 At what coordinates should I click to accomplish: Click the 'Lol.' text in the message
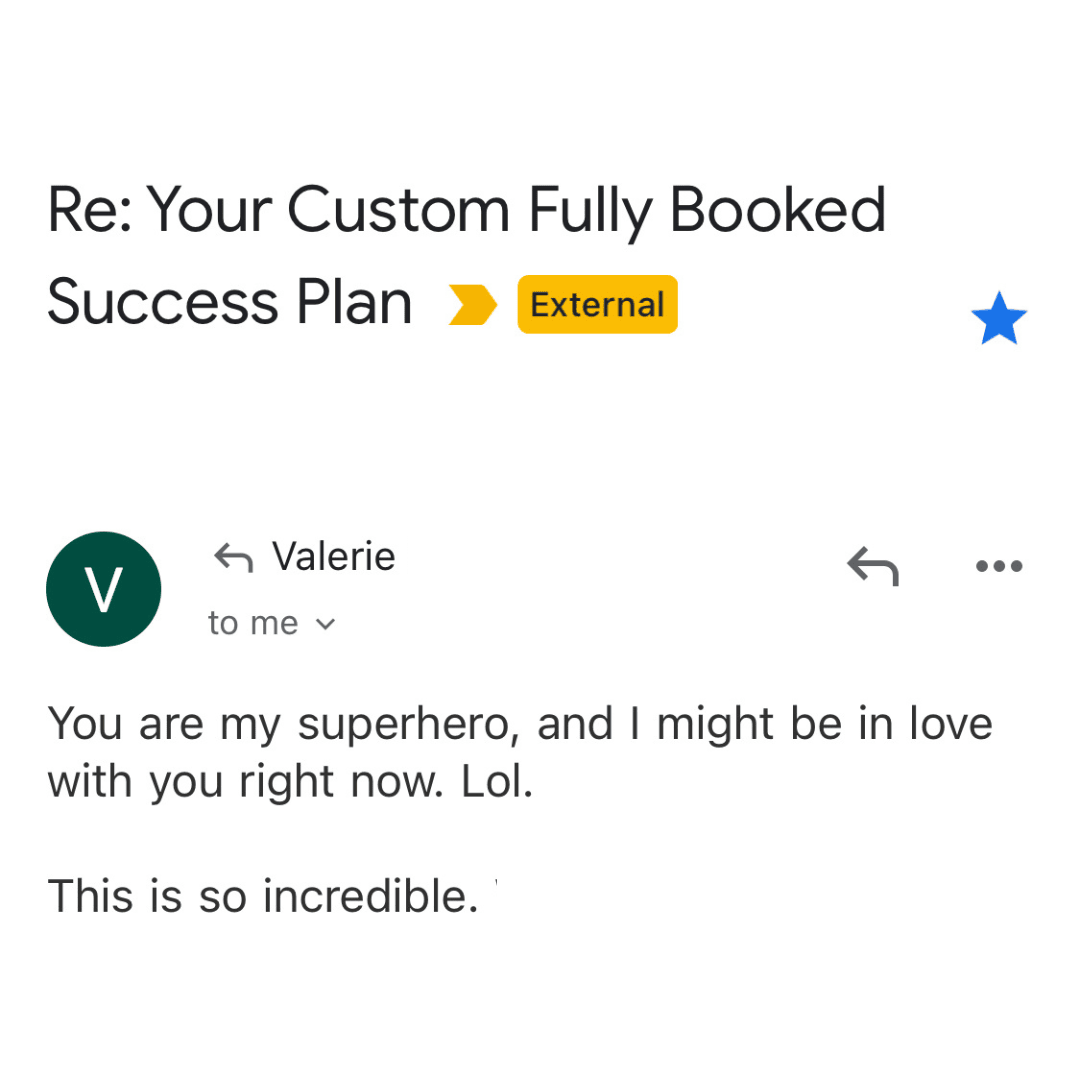(496, 783)
